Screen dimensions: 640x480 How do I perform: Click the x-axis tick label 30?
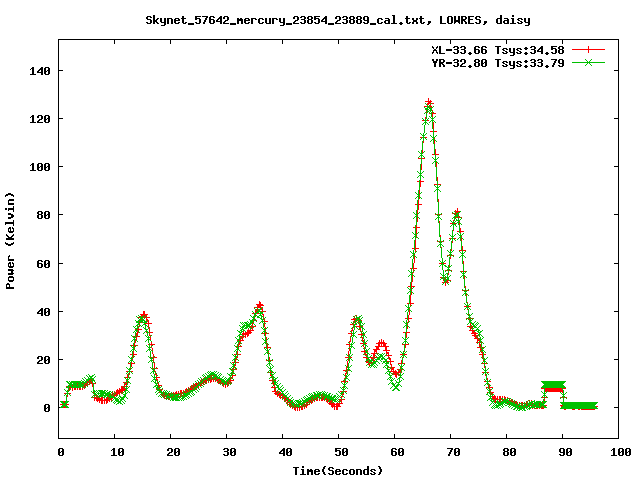coord(229,452)
